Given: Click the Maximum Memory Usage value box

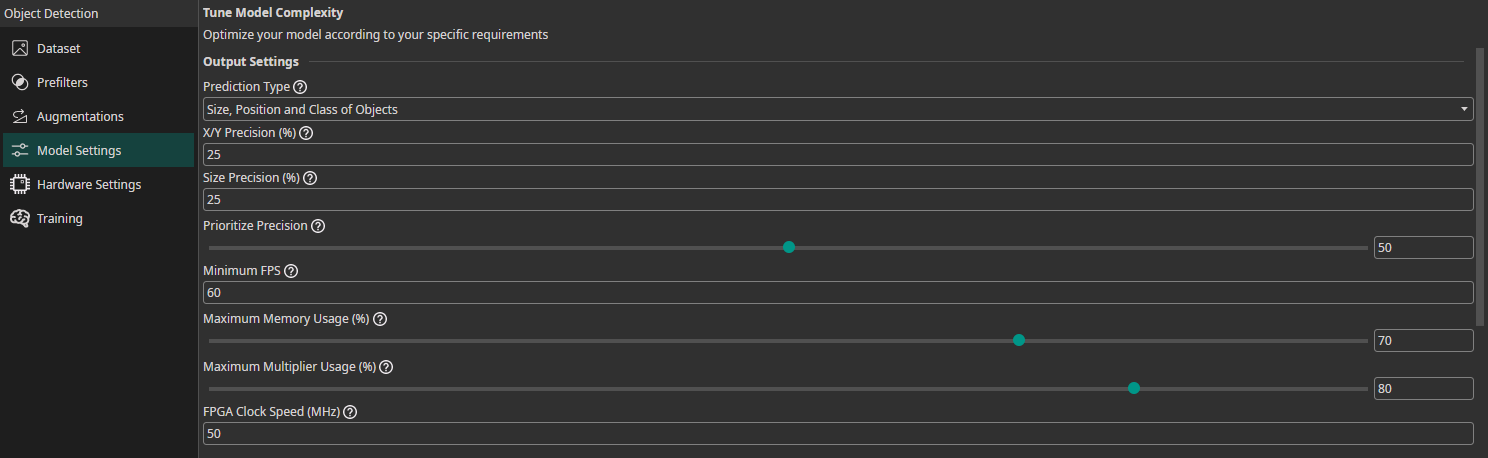Looking at the screenshot, I should (1424, 341).
